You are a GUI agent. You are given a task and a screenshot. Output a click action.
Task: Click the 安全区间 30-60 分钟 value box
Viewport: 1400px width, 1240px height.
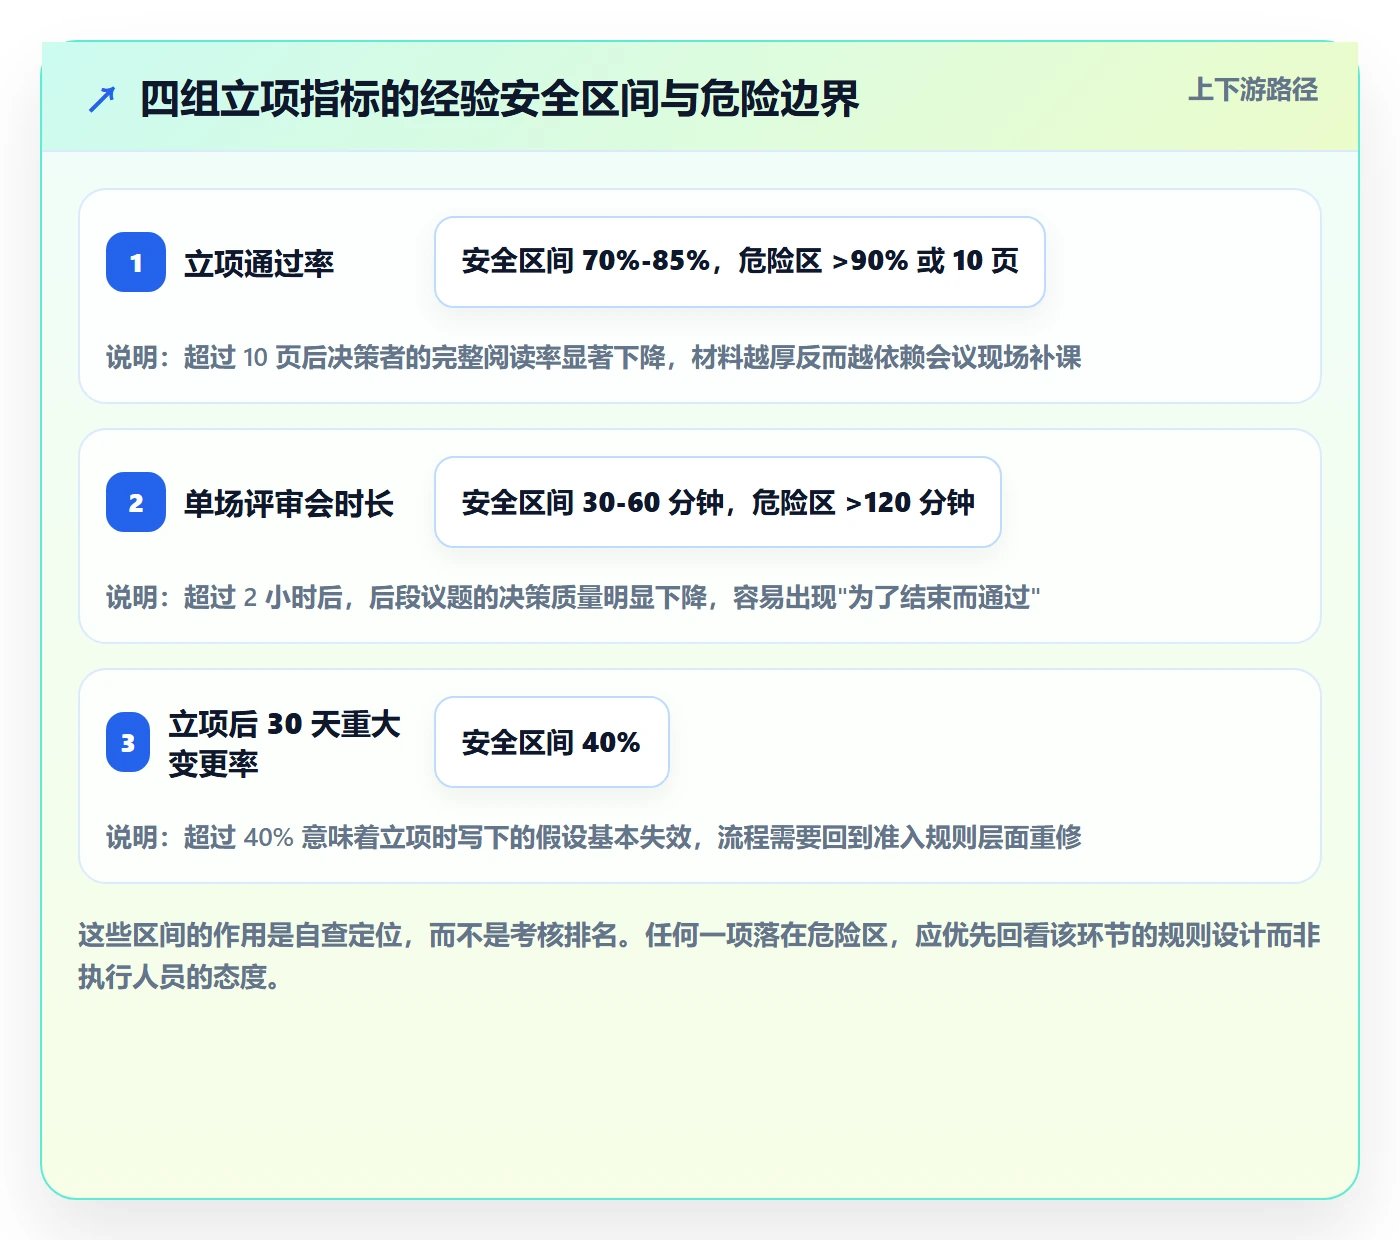(718, 502)
